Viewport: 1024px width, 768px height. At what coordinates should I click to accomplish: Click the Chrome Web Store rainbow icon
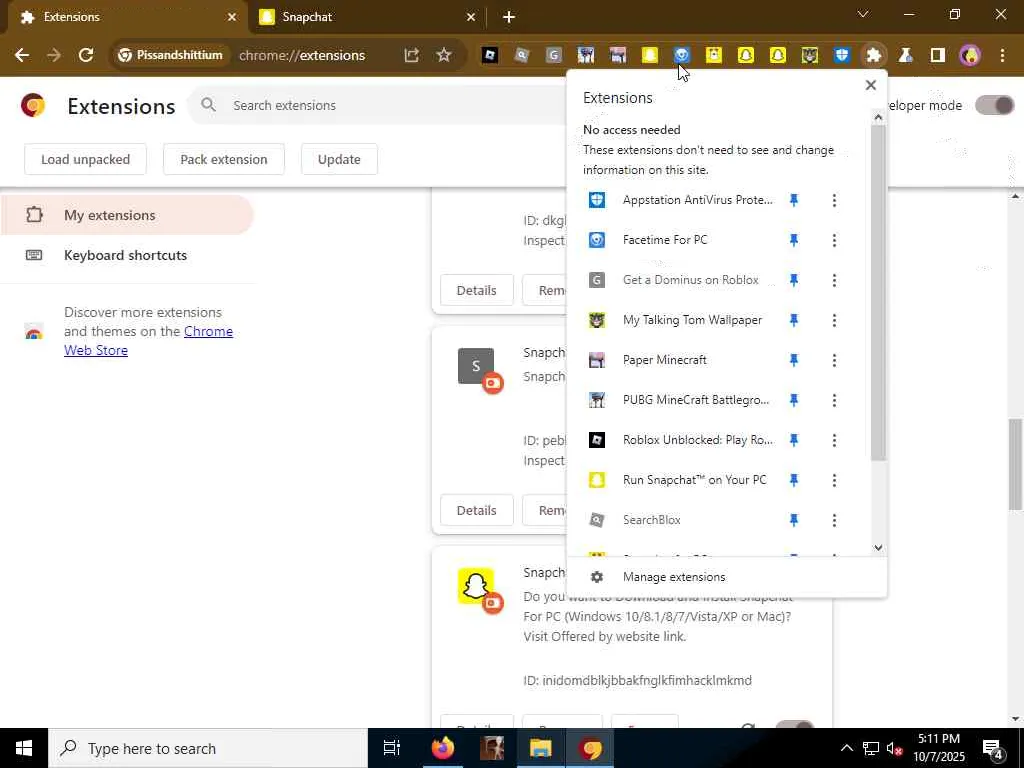pyautogui.click(x=34, y=331)
